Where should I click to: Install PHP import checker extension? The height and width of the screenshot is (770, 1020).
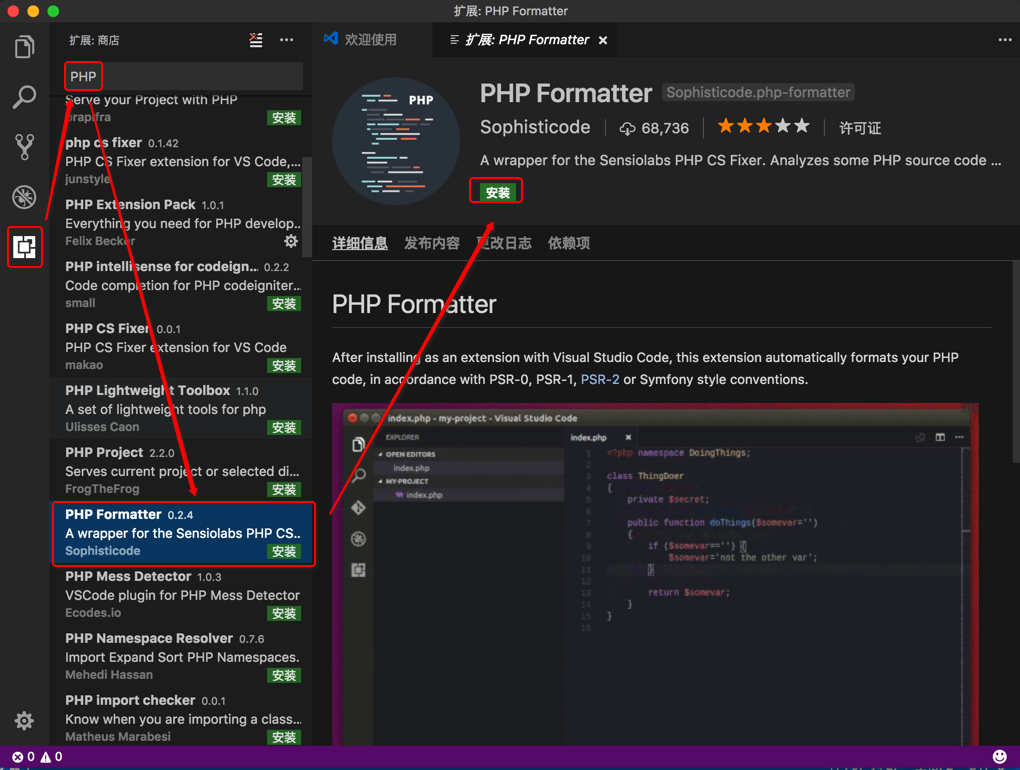(284, 737)
